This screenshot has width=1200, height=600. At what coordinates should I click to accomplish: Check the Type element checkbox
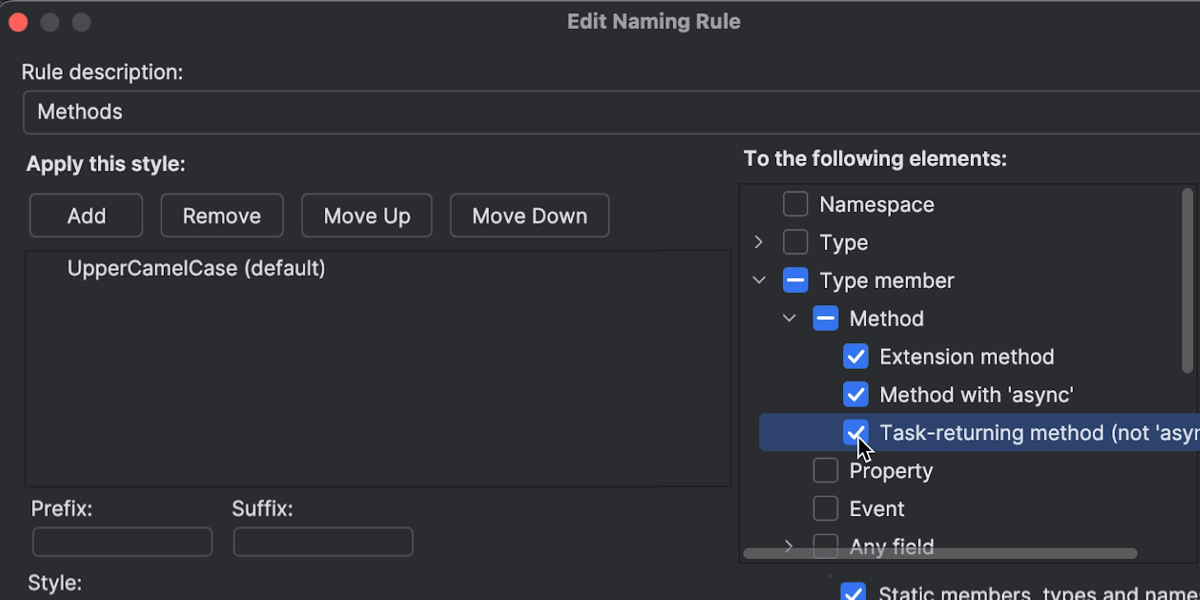pos(795,243)
